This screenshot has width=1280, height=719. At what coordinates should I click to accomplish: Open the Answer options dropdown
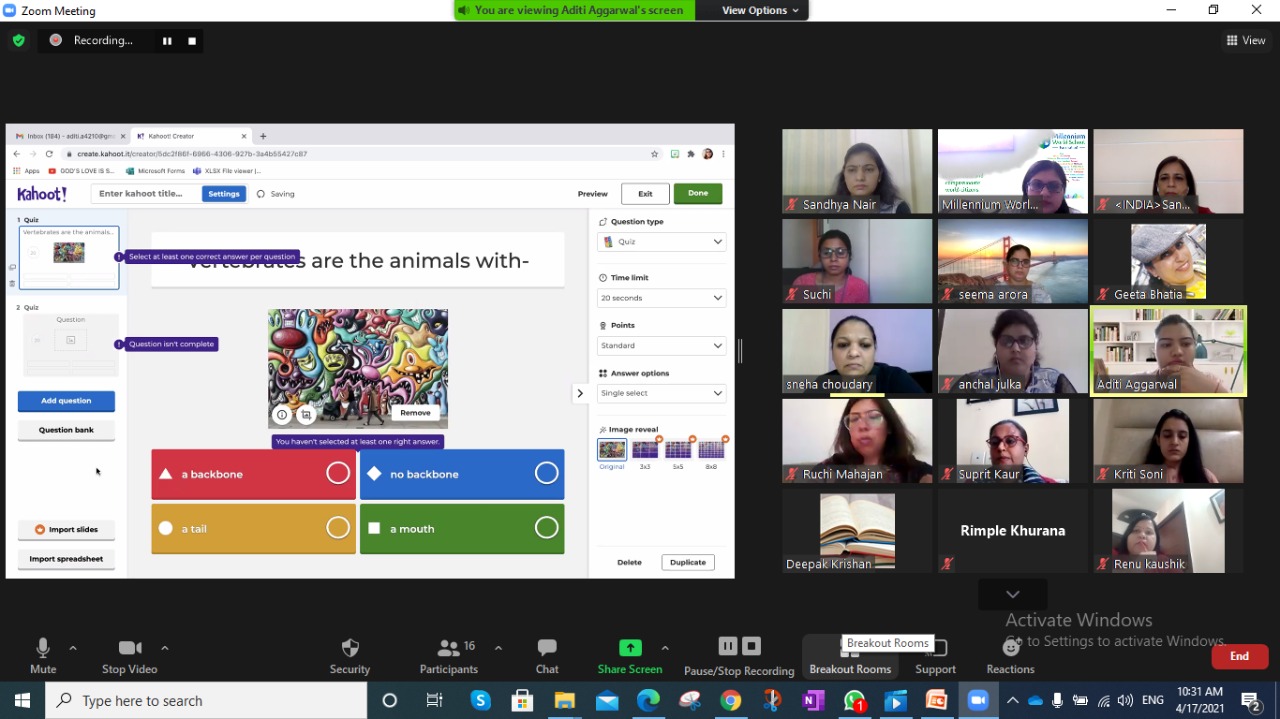(662, 393)
